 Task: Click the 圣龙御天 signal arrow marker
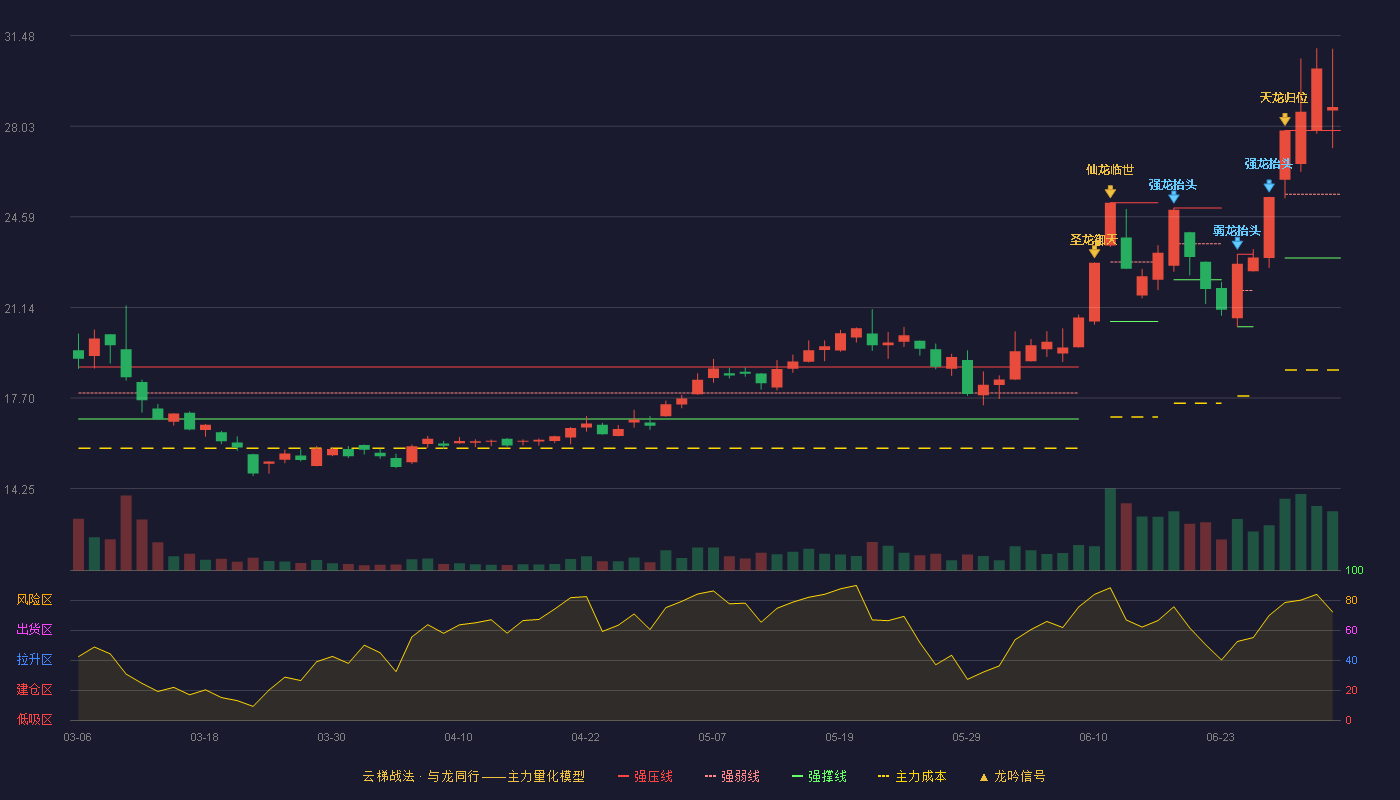[x=1094, y=252]
